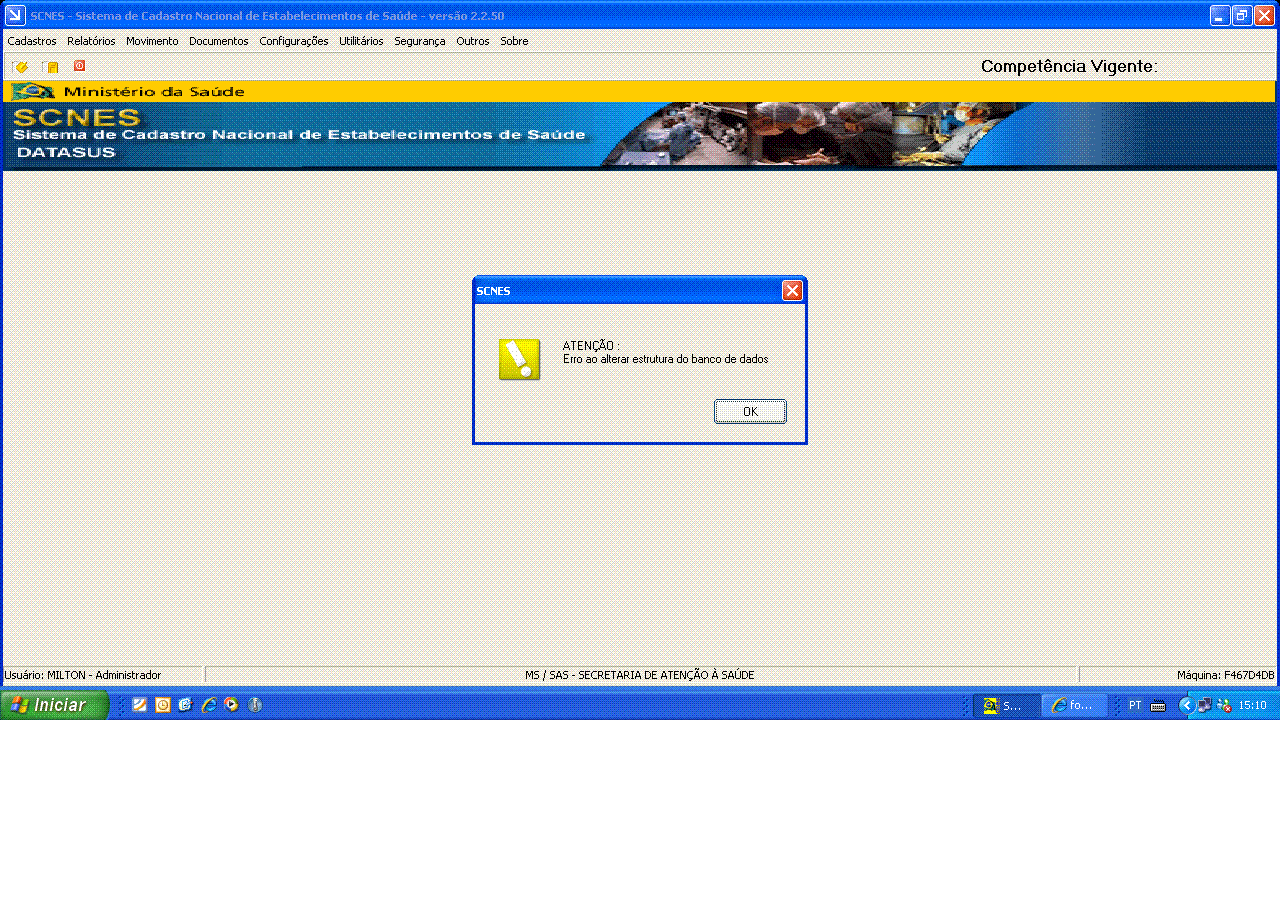Open the PT language bar selector

[x=1135, y=705]
